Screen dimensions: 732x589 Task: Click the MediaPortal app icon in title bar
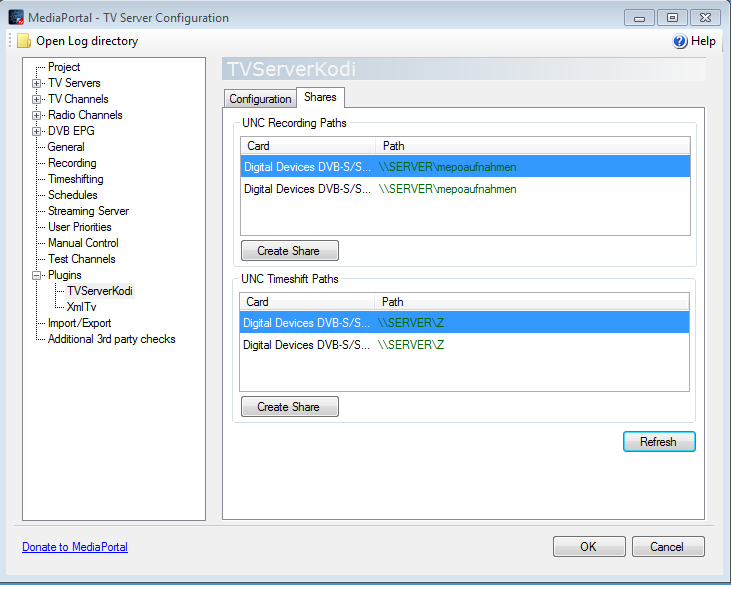pos(16,17)
